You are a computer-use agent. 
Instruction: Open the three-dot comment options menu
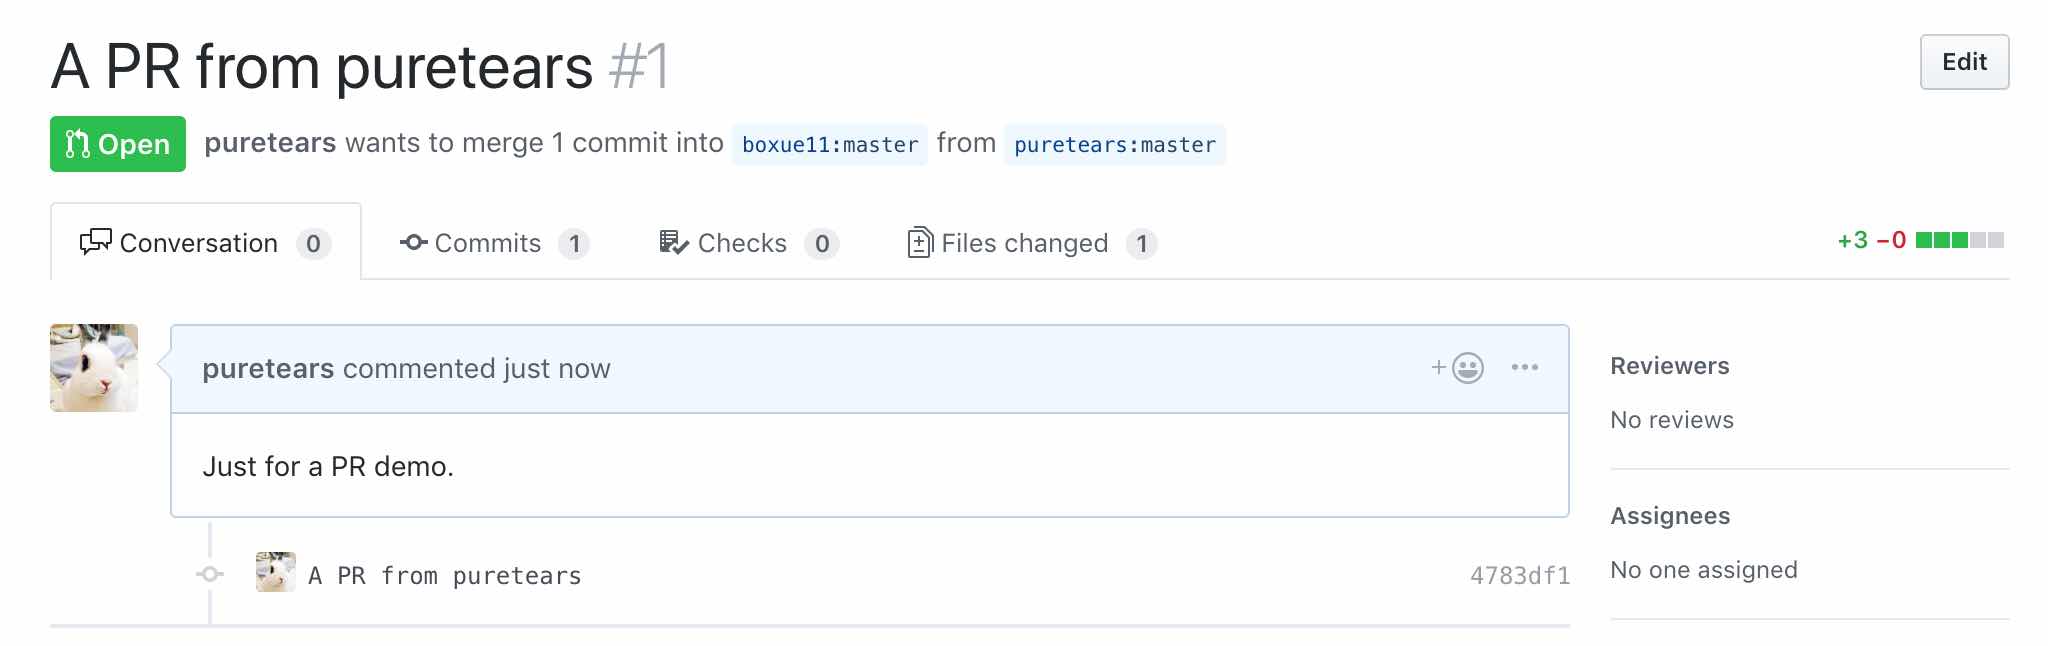pos(1525,368)
